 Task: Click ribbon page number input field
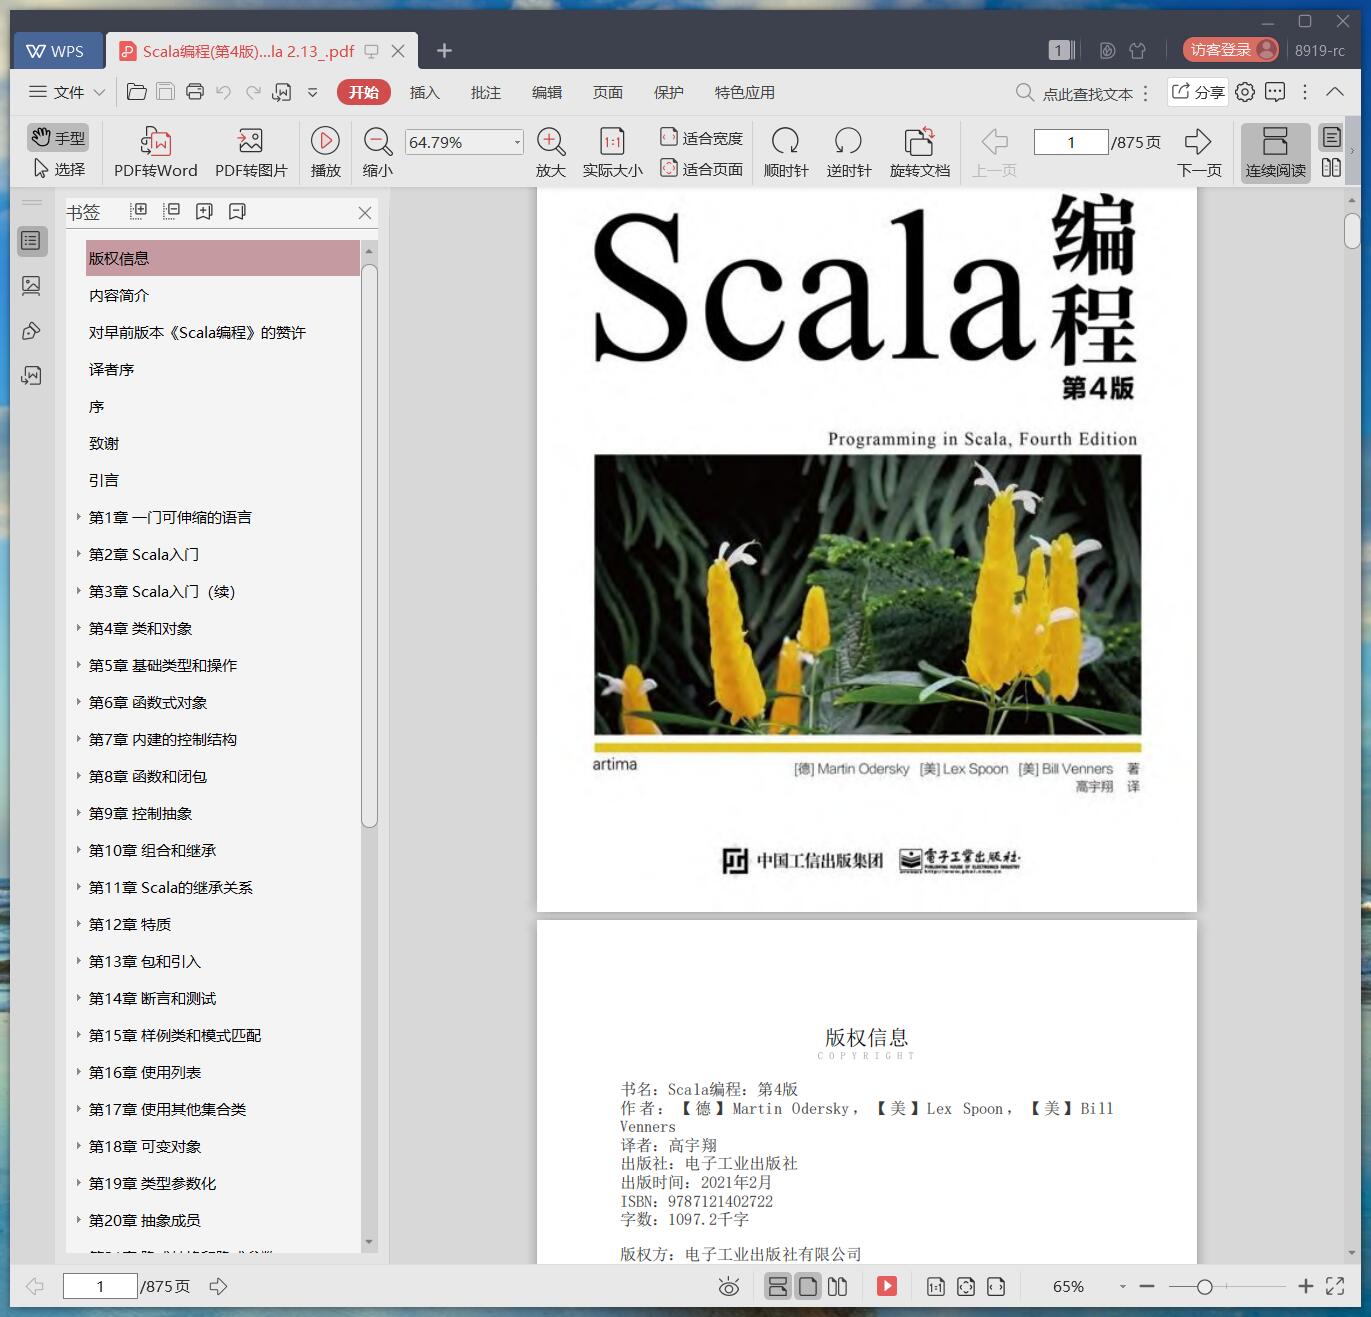(x=1071, y=142)
